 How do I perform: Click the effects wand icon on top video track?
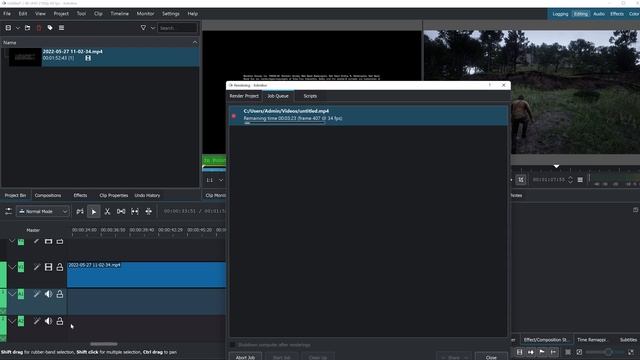point(36,241)
